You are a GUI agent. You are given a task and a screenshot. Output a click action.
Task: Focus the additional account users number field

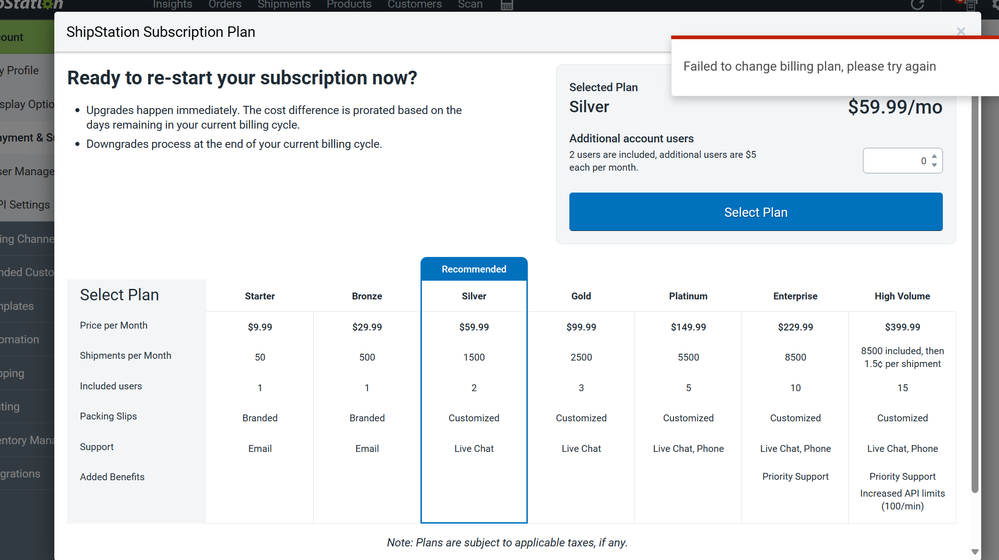896,161
